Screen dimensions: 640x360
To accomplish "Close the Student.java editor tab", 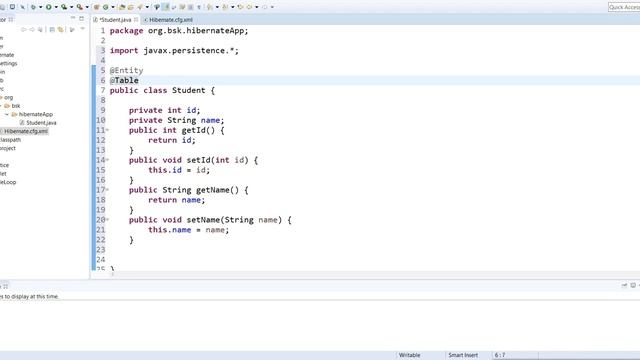I will point(136,20).
